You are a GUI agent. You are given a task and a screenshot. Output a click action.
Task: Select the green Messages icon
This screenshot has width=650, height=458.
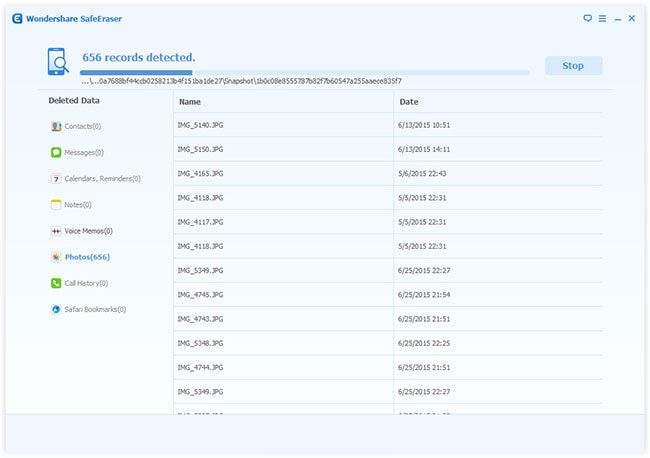56,153
